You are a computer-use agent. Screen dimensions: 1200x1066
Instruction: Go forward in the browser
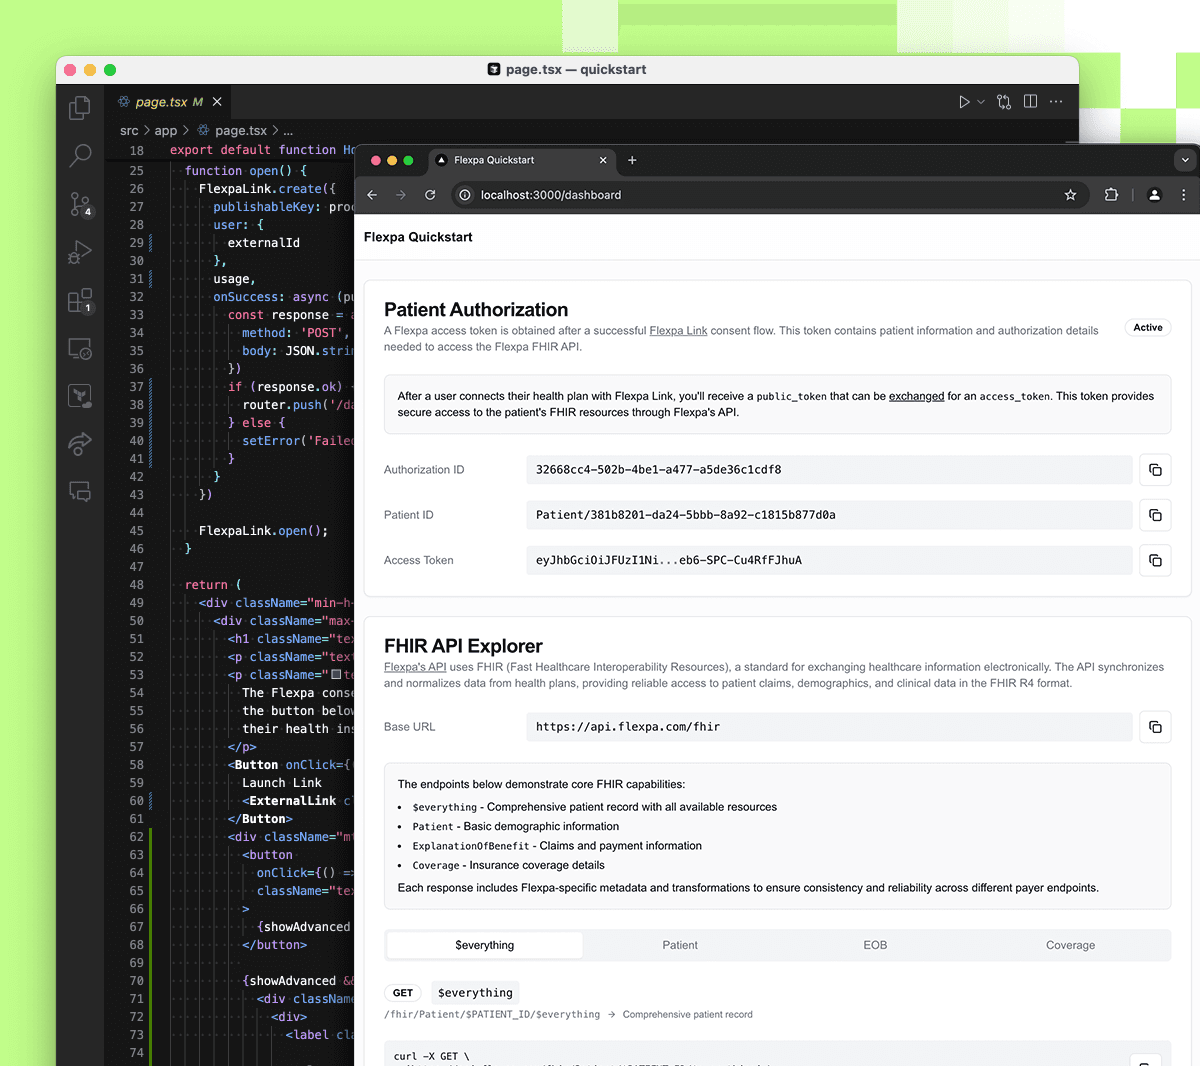click(401, 195)
